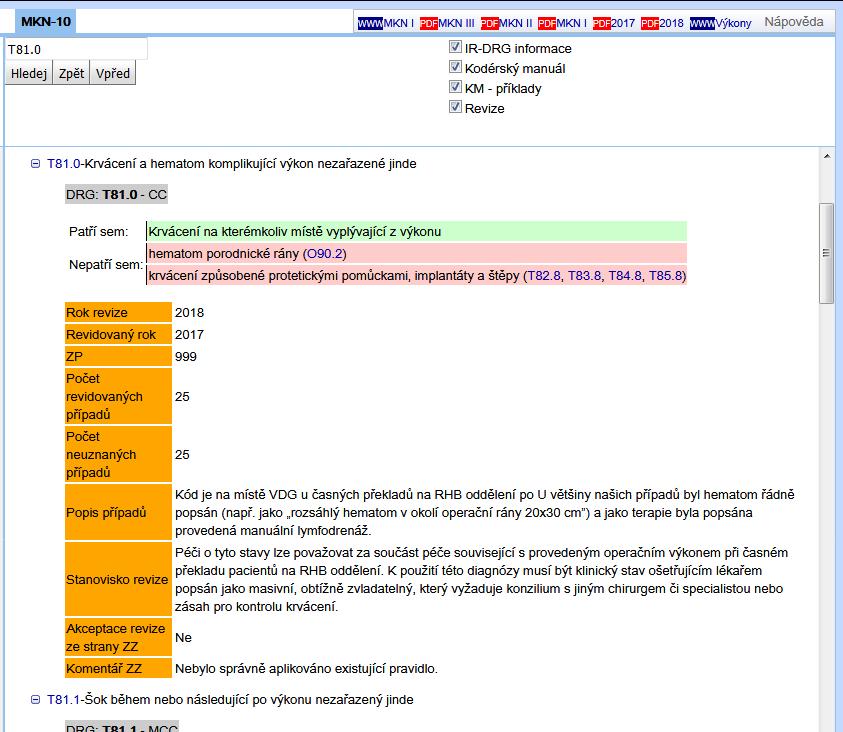Click the 'Počet revidovaných případů' label cell
The image size is (843, 732).
[118, 396]
